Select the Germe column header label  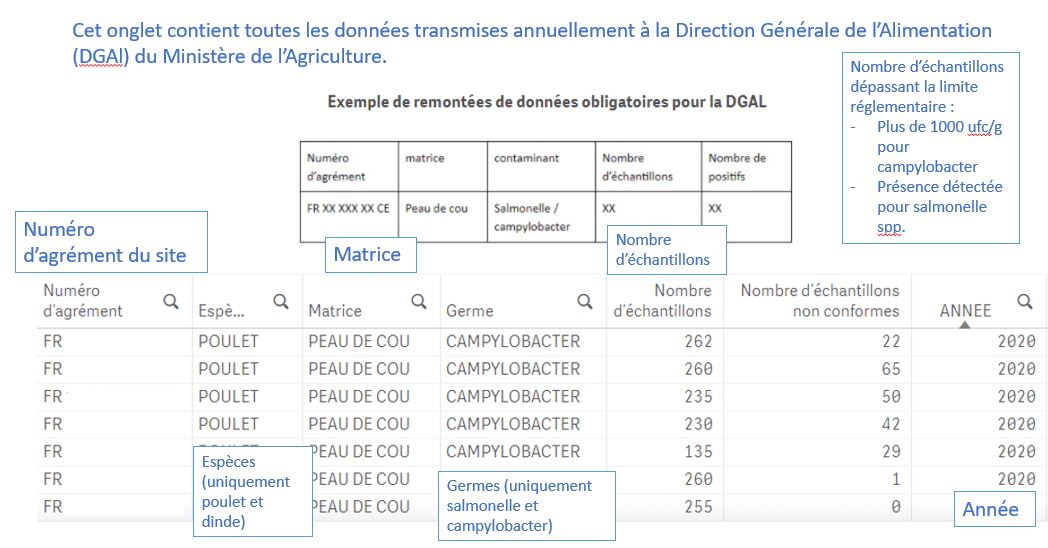[470, 311]
